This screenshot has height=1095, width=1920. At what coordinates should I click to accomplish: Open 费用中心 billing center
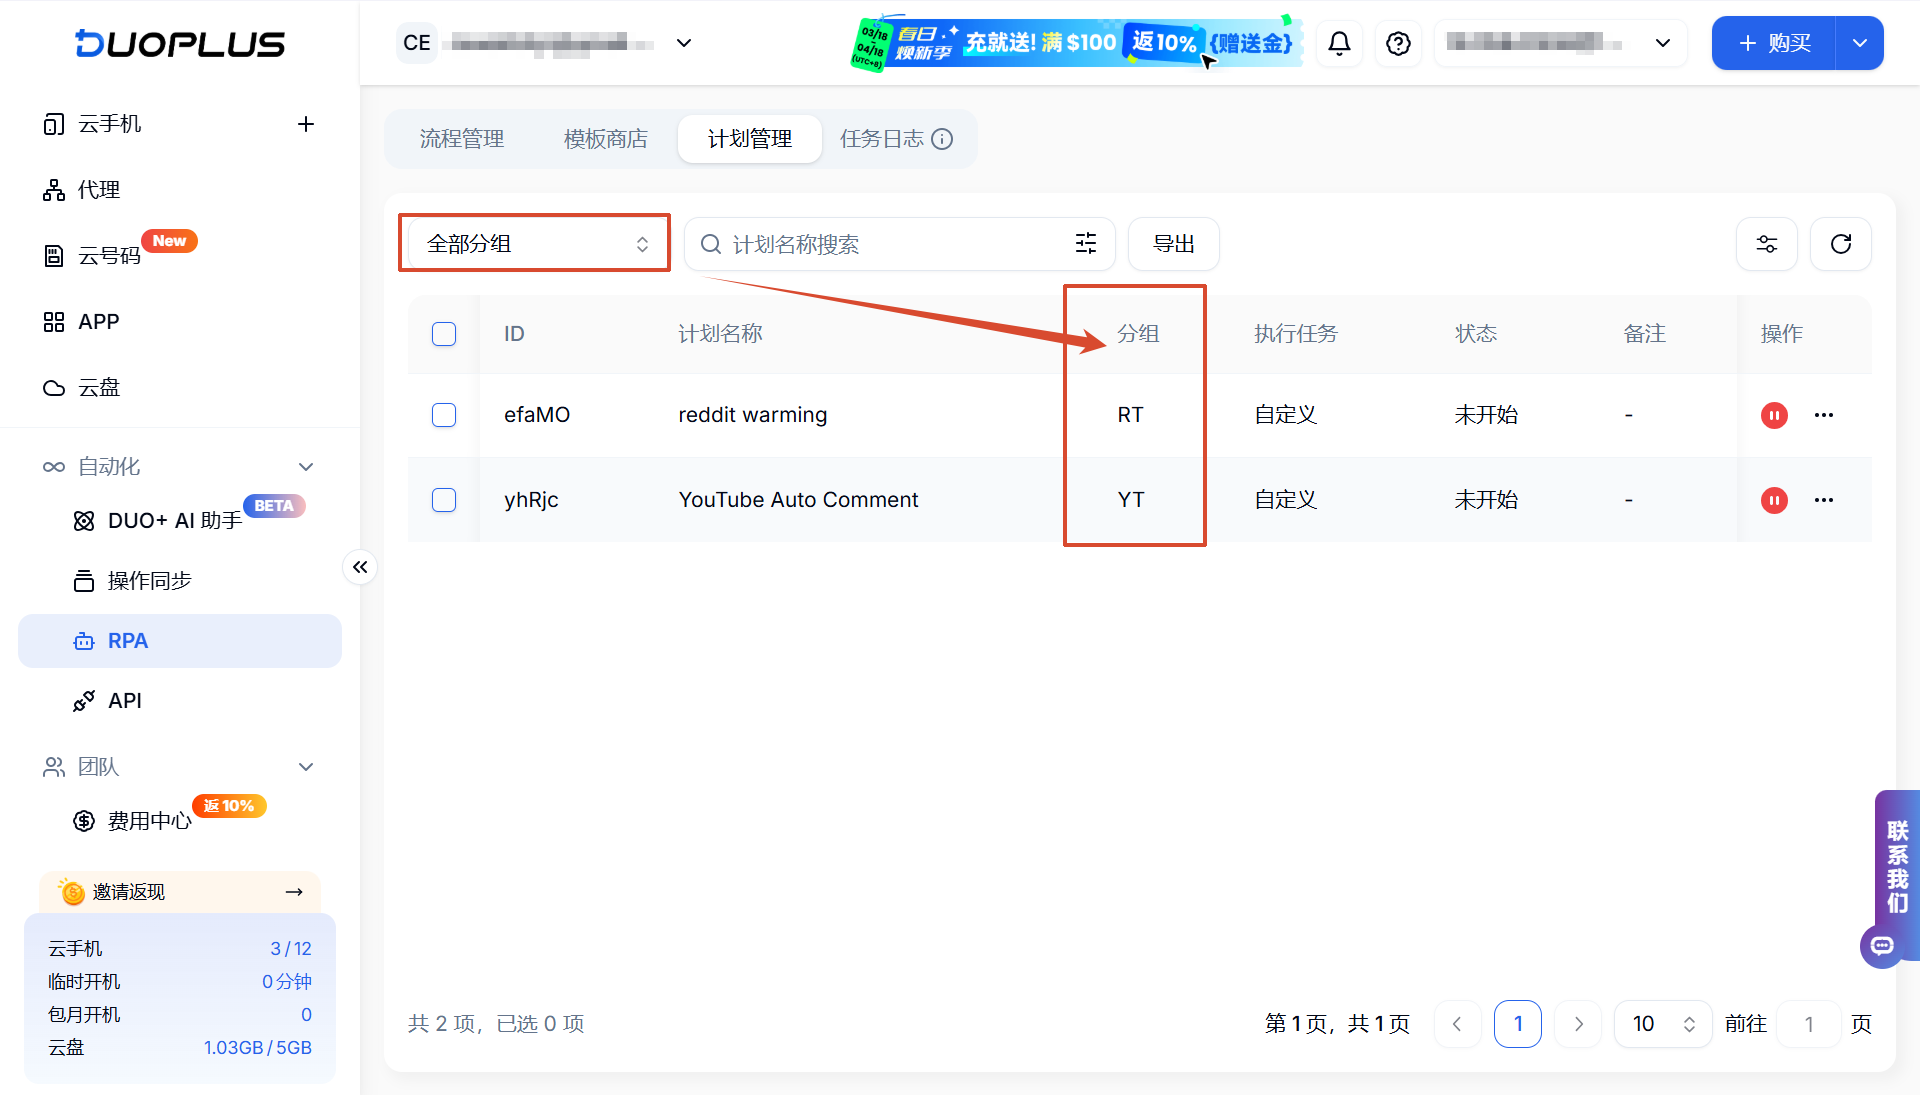[x=149, y=821]
